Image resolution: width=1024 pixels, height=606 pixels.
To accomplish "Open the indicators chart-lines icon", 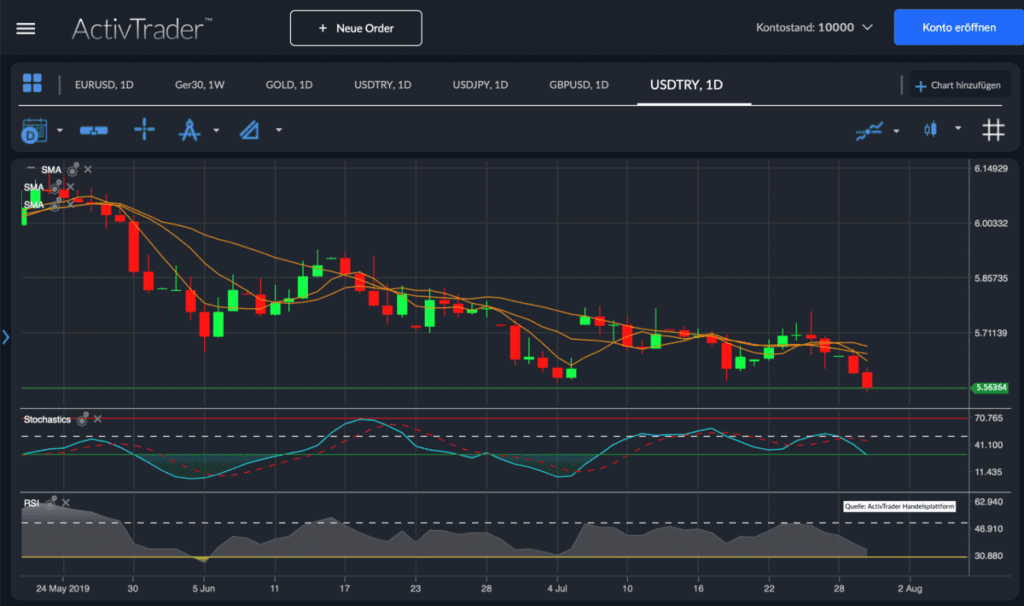I will tap(869, 131).
